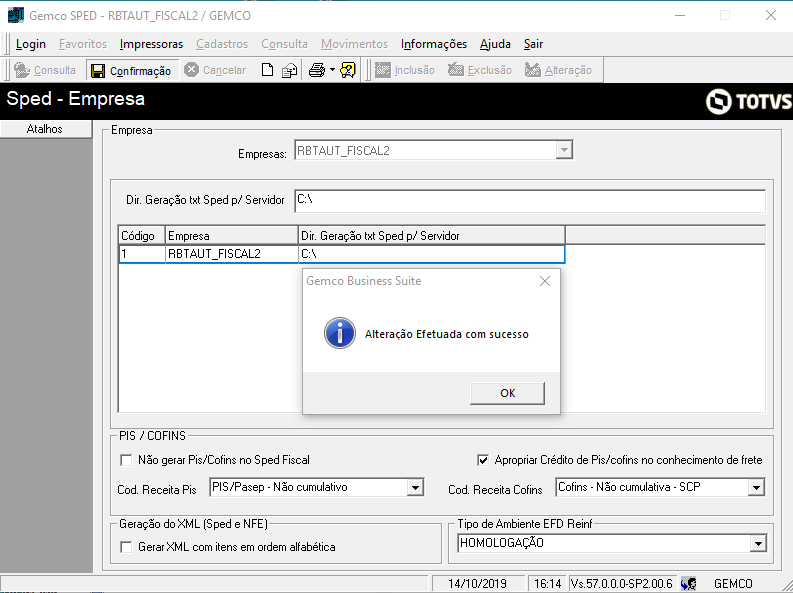Screen dimensions: 793x593
Task: Click the TOTVS logo
Action: coord(748,101)
